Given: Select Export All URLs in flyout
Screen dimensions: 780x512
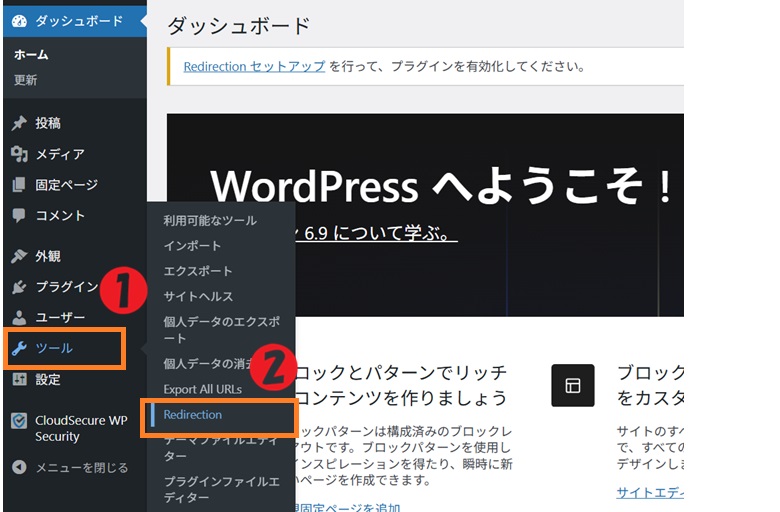Looking at the screenshot, I should 202,390.
